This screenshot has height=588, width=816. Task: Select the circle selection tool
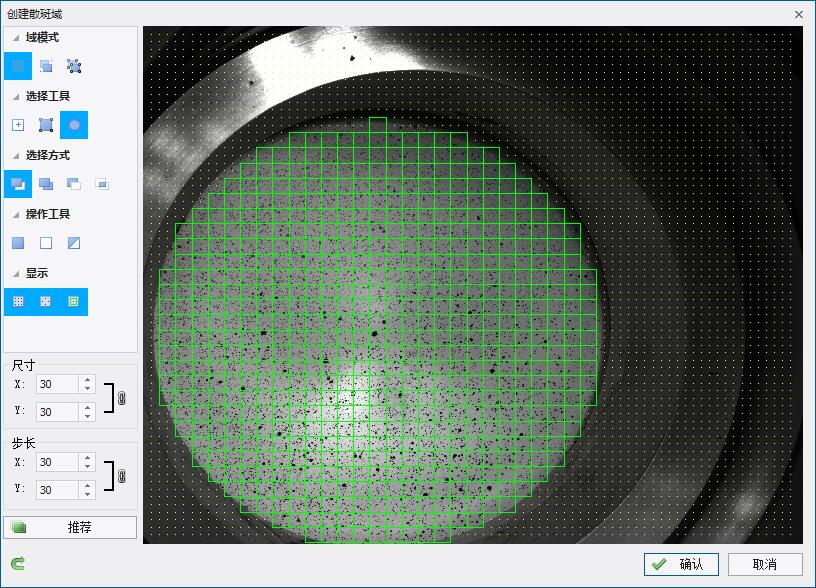(74, 125)
